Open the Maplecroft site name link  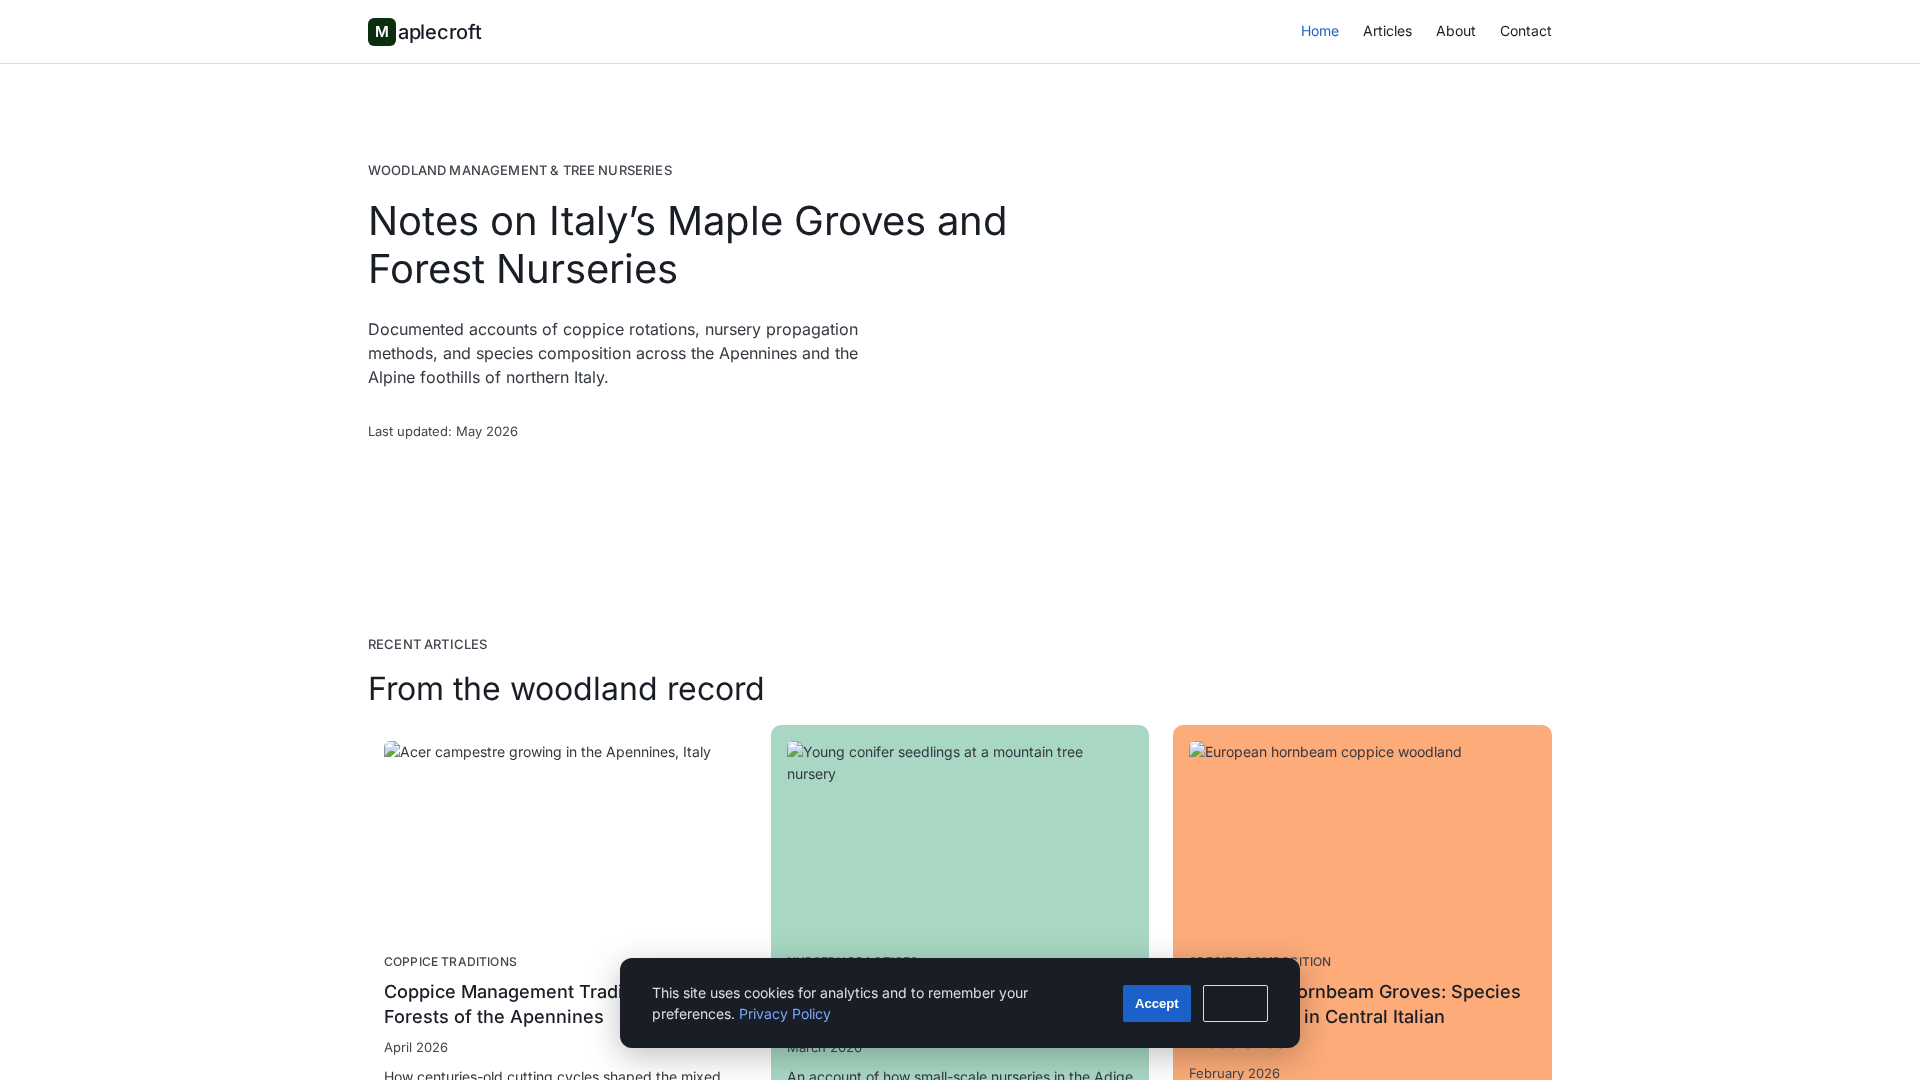pyautogui.click(x=425, y=32)
